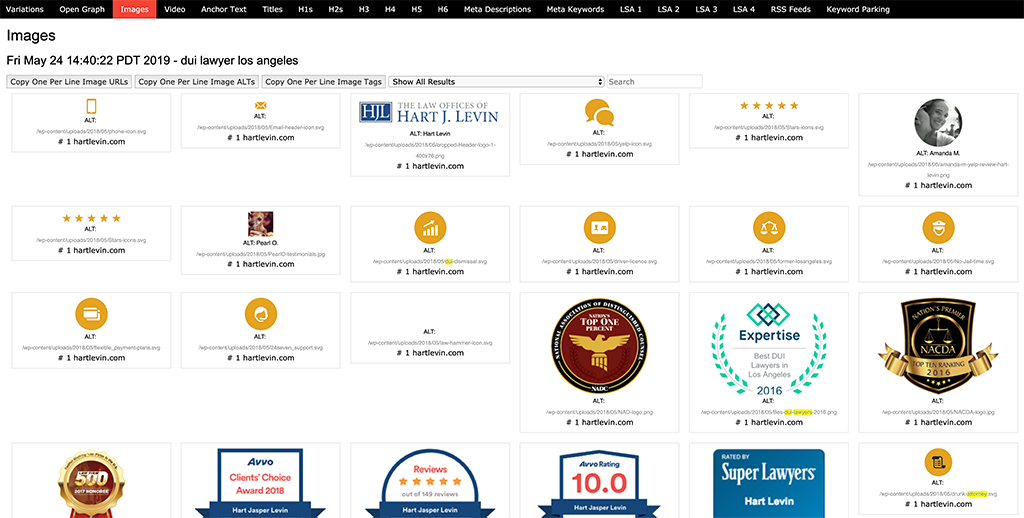Click the orange email envelope icon
The image size is (1024, 518).
[261, 105]
